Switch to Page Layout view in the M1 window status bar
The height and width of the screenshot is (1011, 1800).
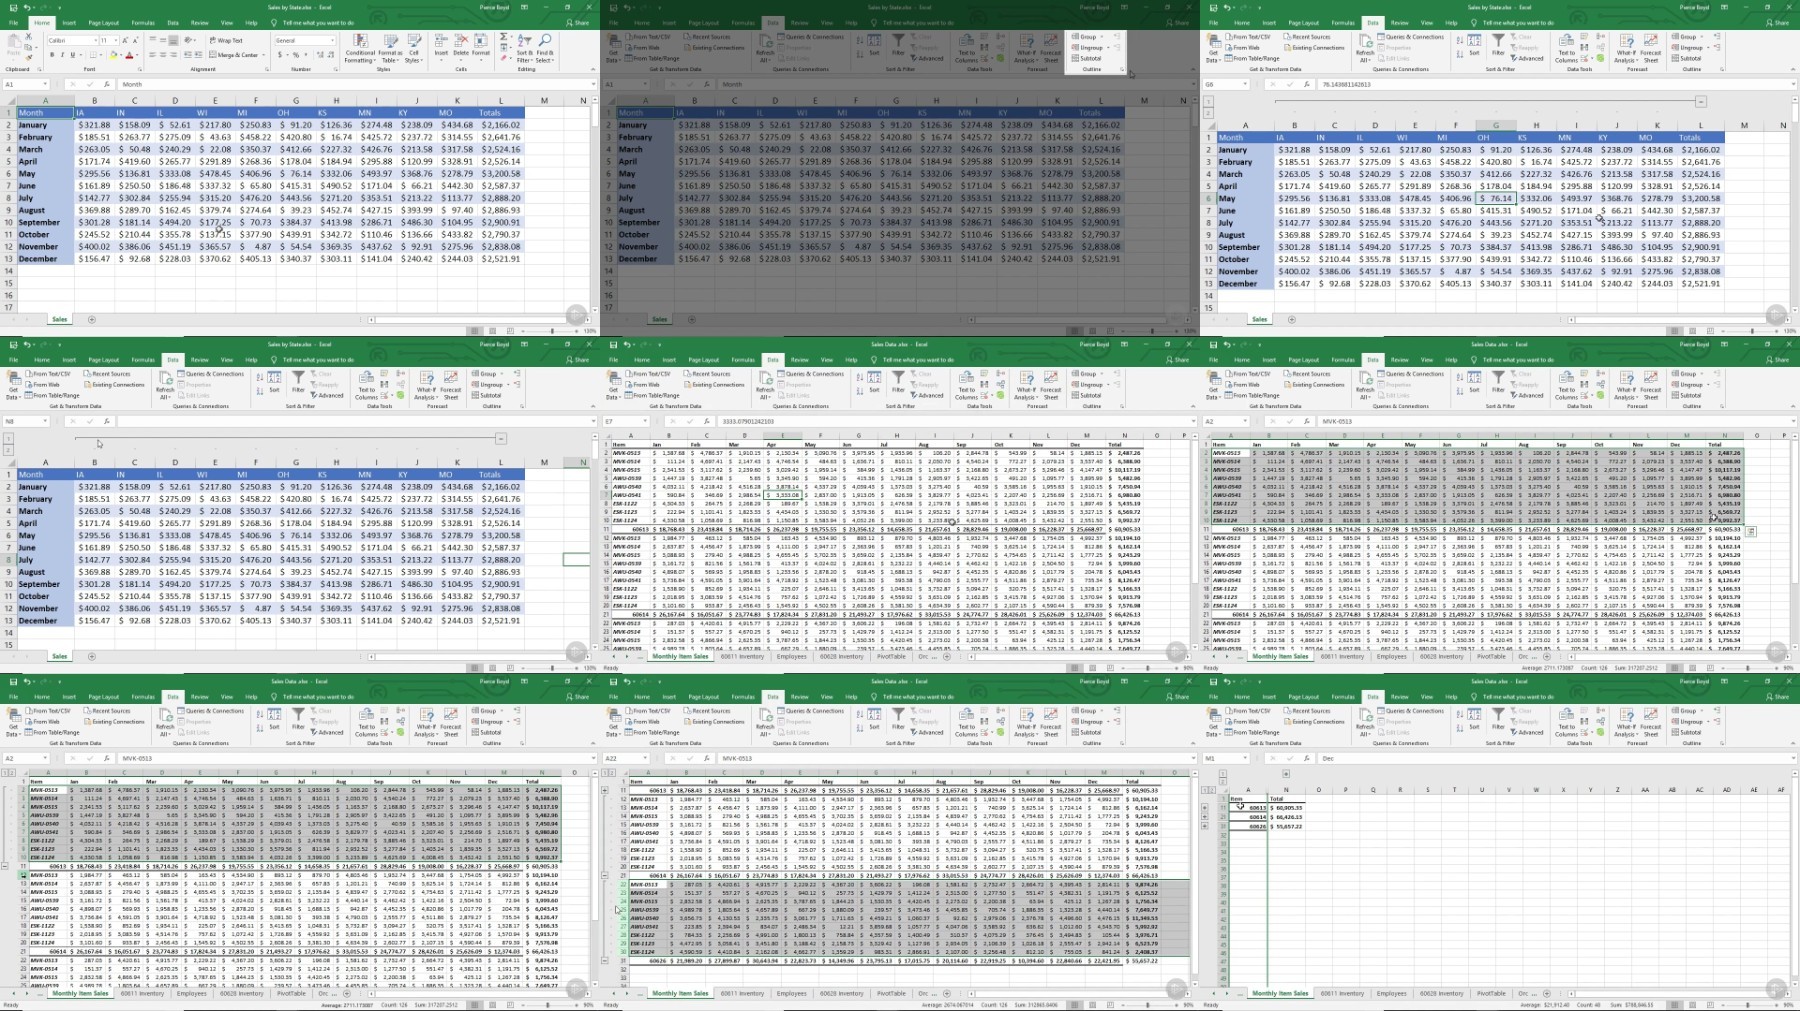1692,1005
